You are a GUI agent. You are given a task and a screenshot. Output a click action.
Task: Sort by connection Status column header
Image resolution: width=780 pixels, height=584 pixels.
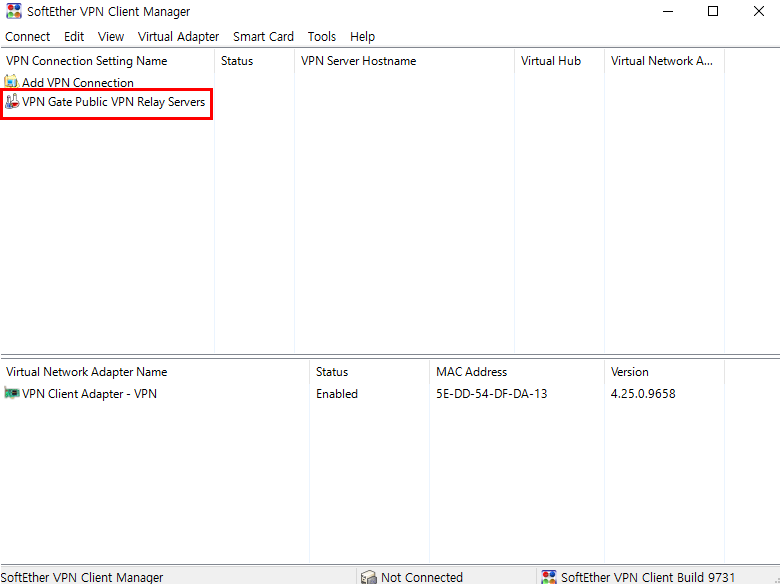(x=255, y=61)
